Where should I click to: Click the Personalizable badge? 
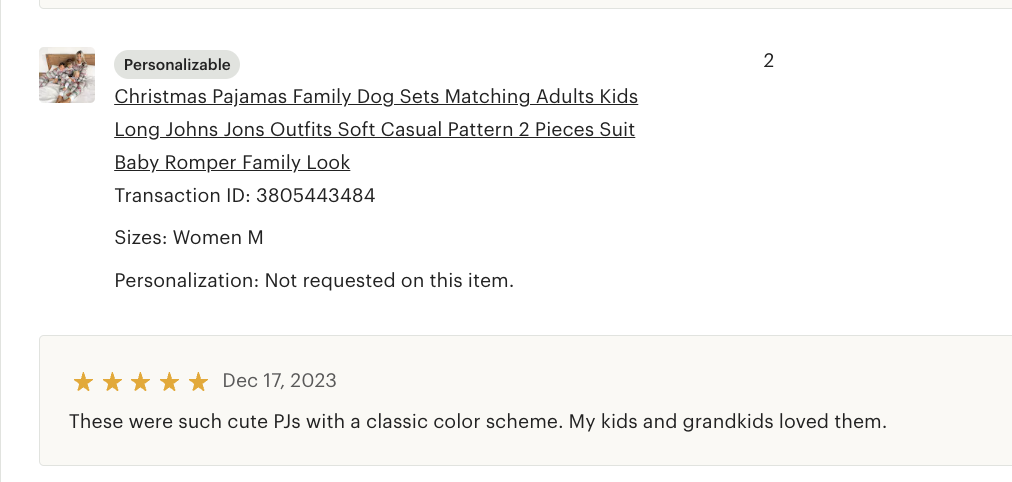[x=177, y=65]
